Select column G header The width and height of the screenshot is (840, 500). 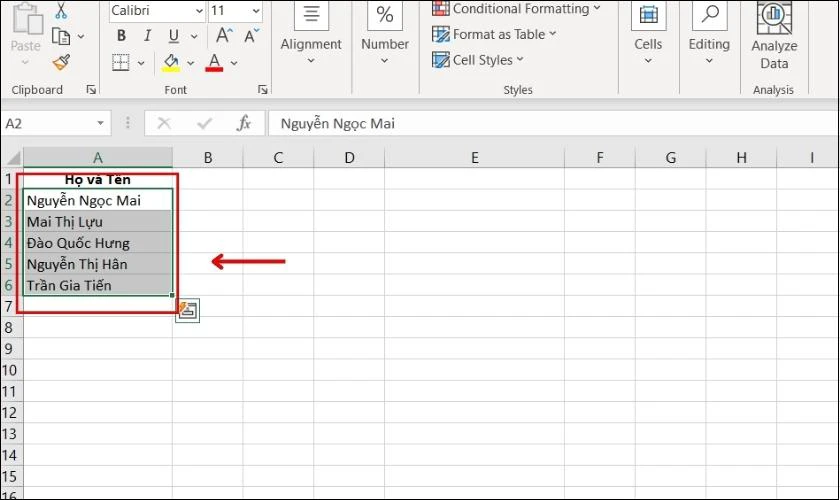click(x=671, y=158)
